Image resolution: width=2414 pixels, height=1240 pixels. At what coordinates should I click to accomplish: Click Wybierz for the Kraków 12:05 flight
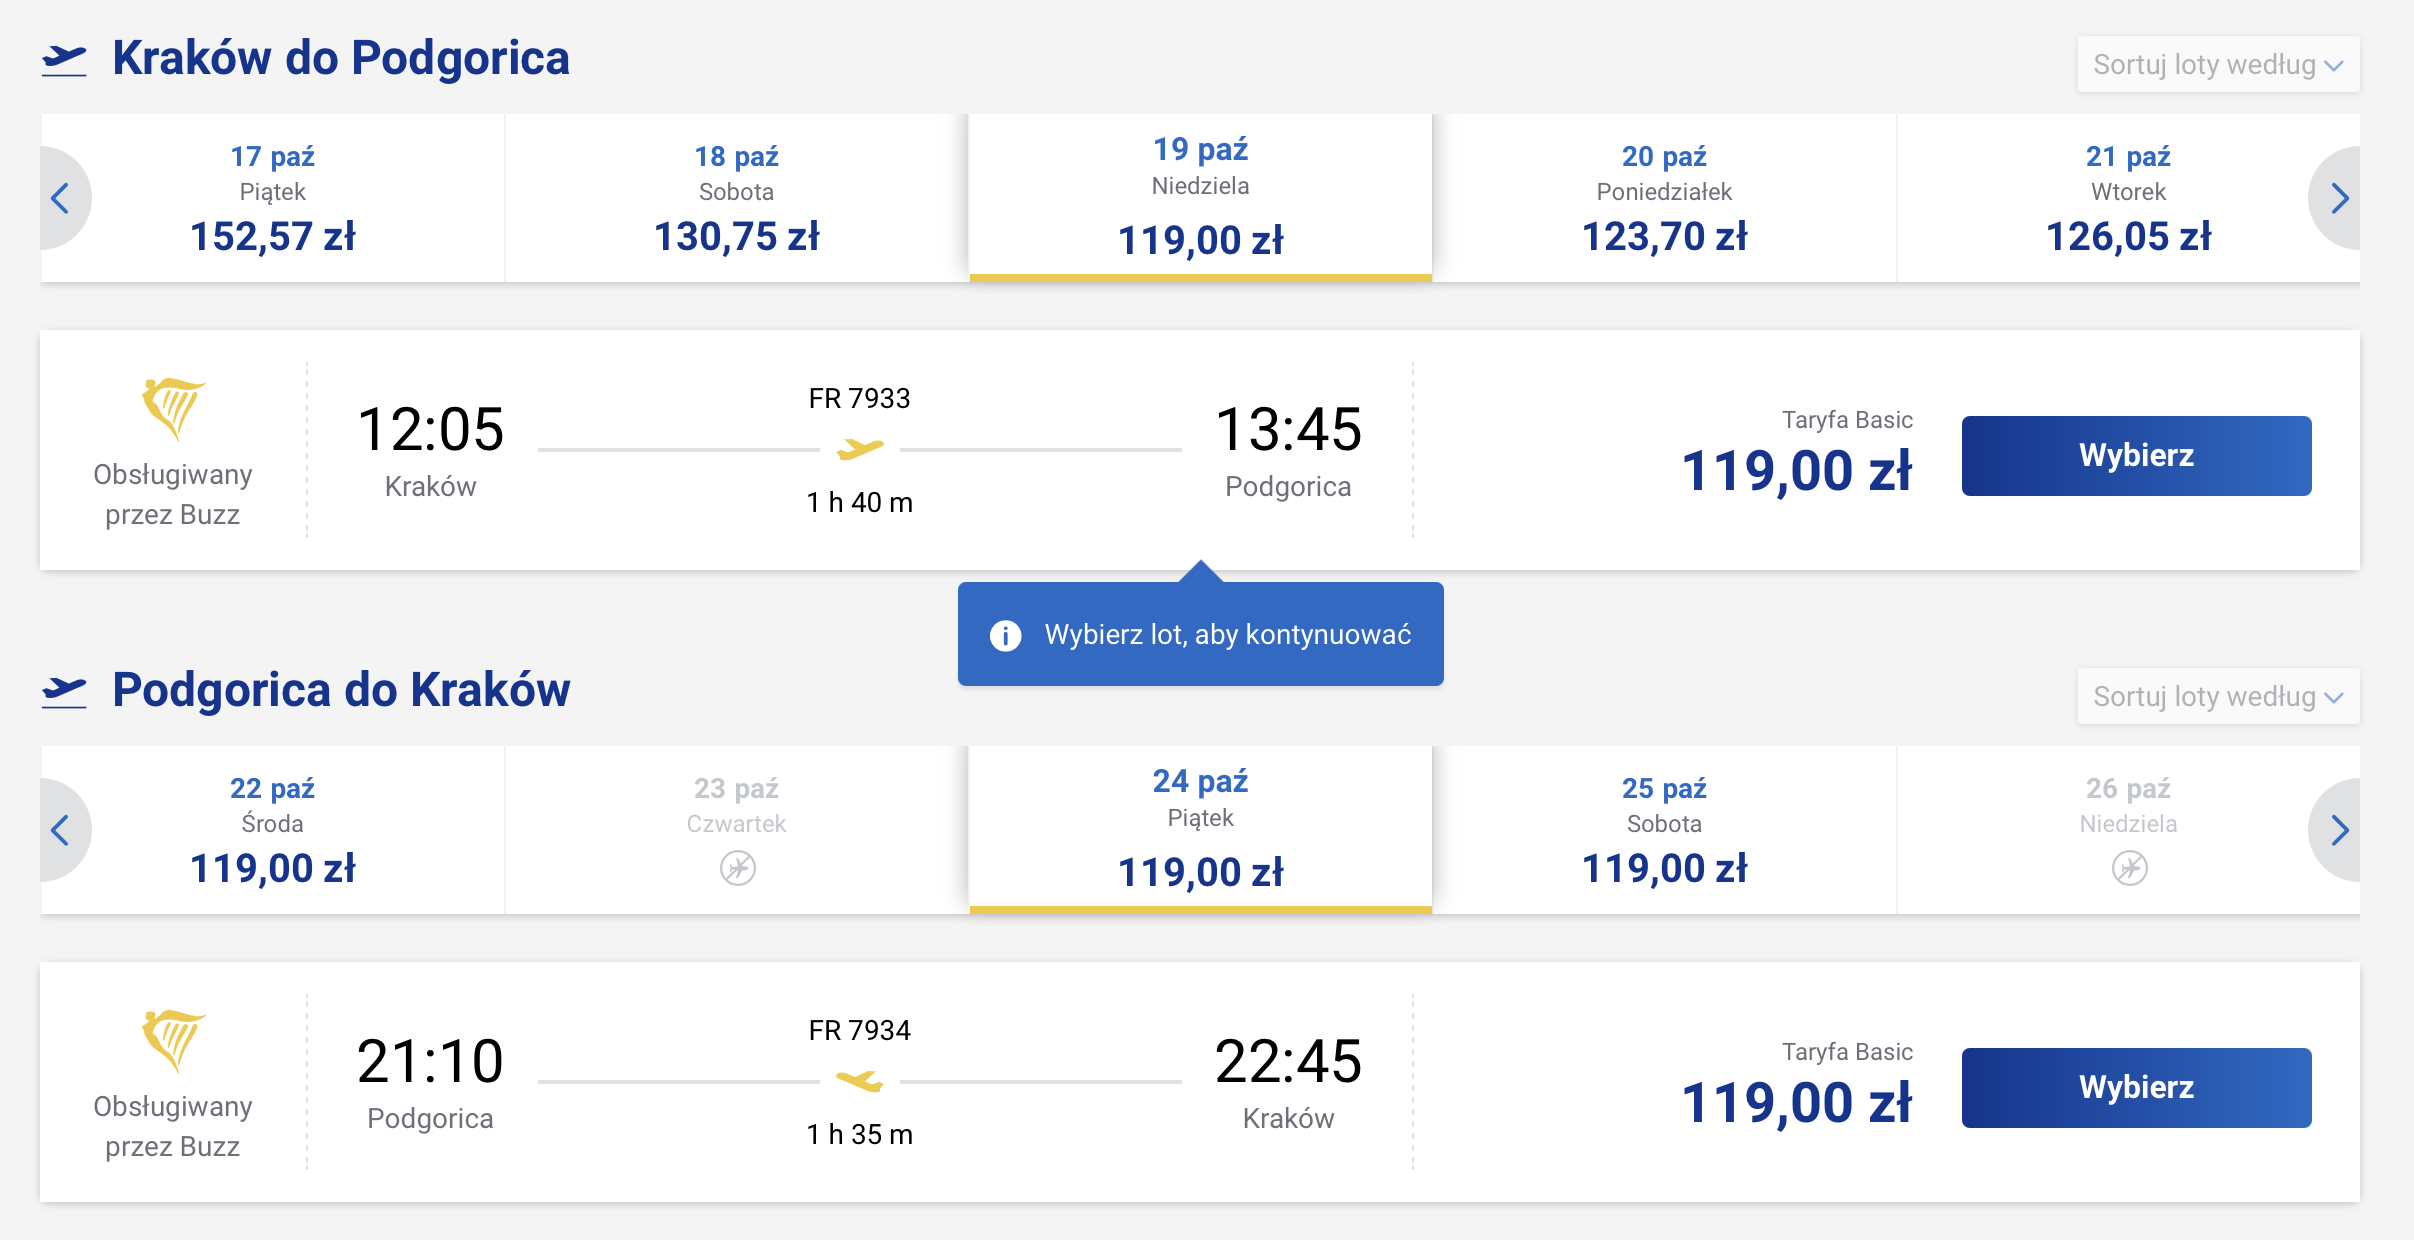point(2136,456)
